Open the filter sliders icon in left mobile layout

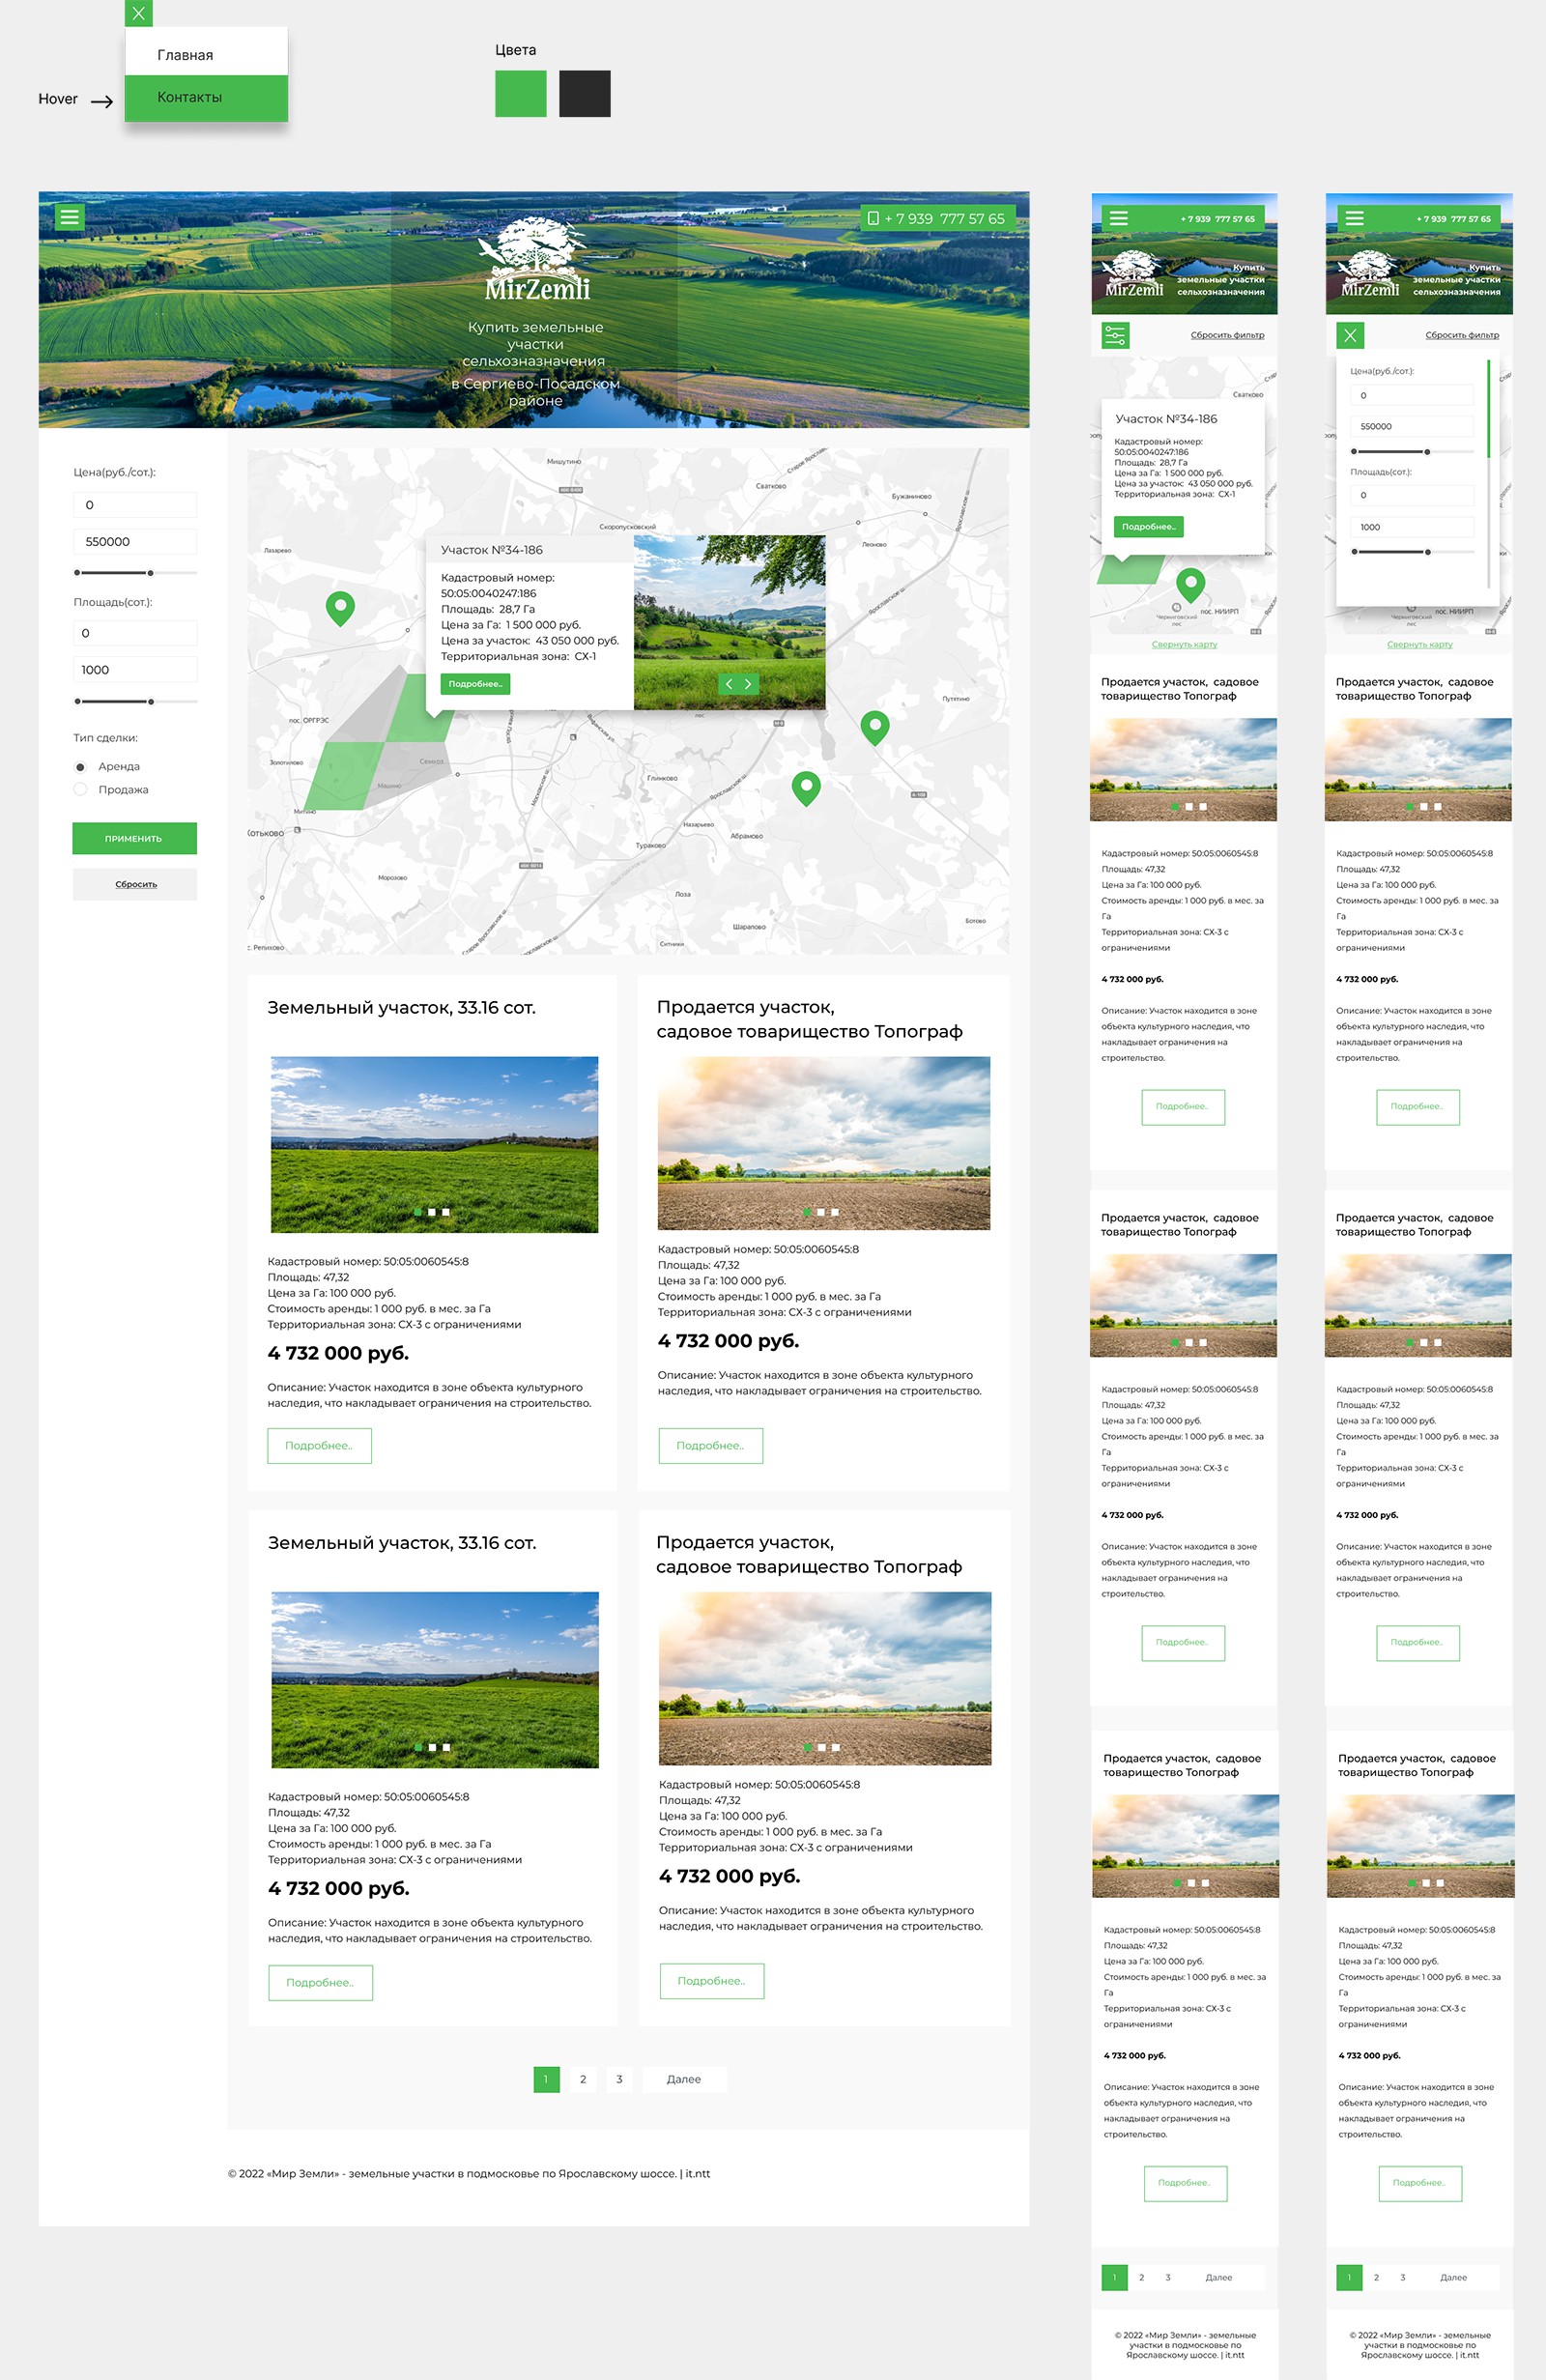[x=1115, y=335]
